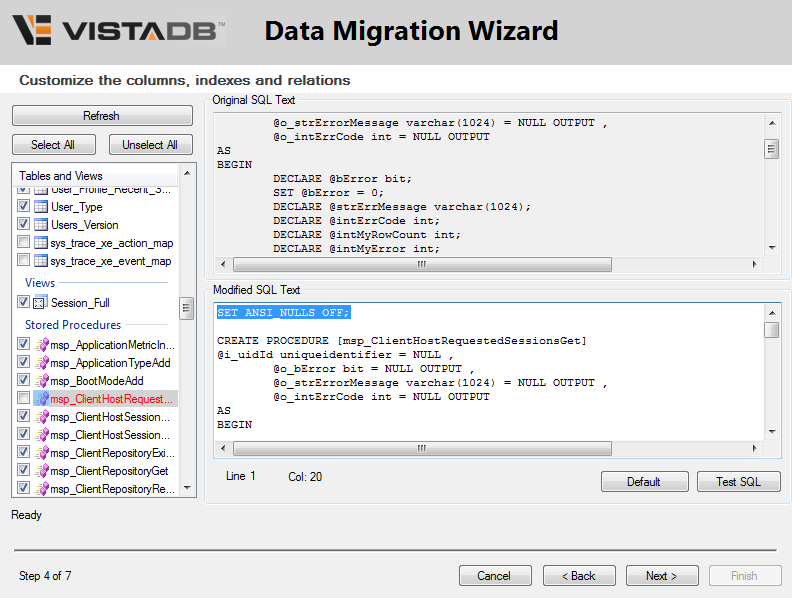
Task: Click the sys_trace_xe_action_map table icon
Action: pos(41,243)
